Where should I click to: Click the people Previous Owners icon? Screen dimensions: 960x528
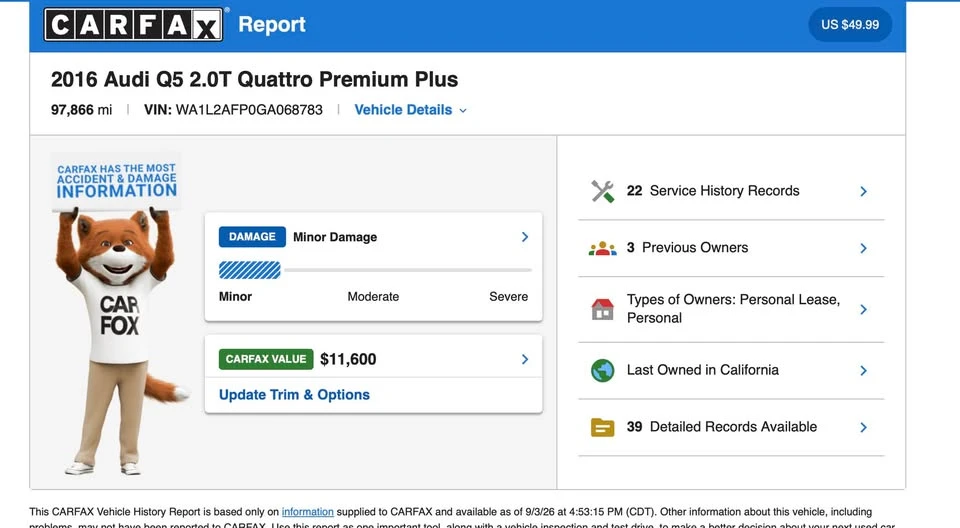pyautogui.click(x=602, y=248)
